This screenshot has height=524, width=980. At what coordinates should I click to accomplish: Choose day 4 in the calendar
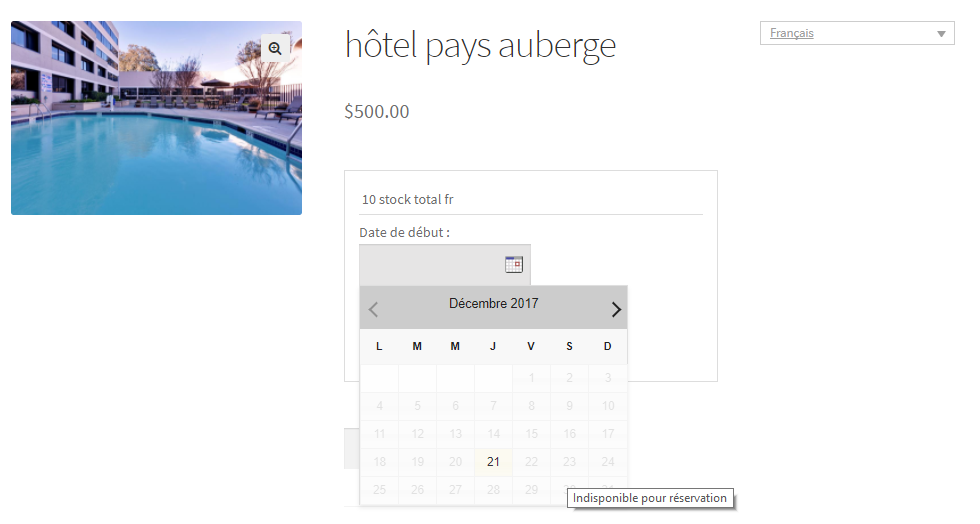[379, 406]
